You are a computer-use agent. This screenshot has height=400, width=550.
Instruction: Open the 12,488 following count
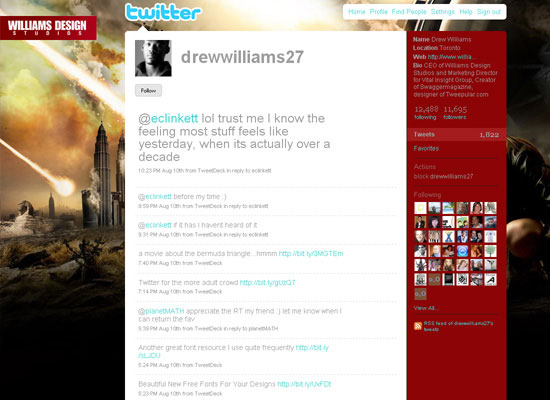[426, 112]
